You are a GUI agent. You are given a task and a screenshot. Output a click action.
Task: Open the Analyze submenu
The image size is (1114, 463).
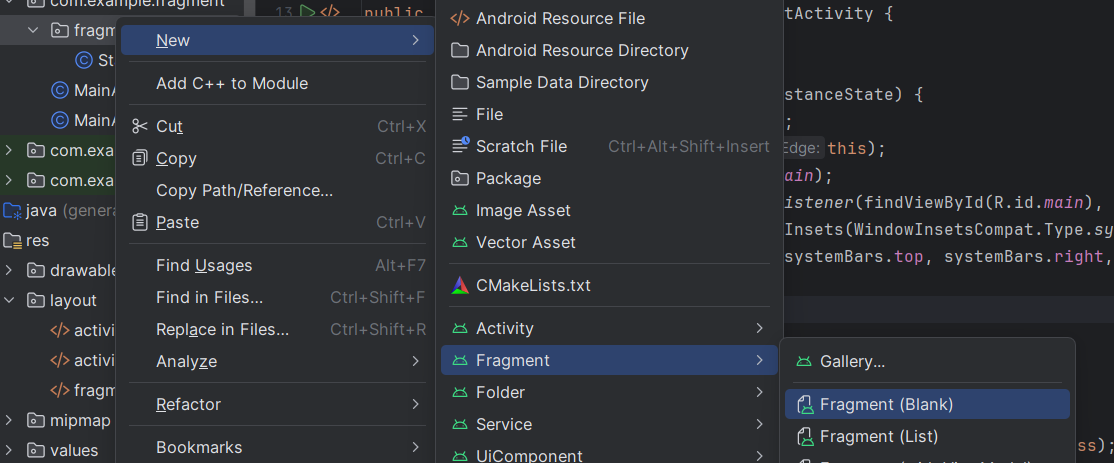tap(186, 361)
